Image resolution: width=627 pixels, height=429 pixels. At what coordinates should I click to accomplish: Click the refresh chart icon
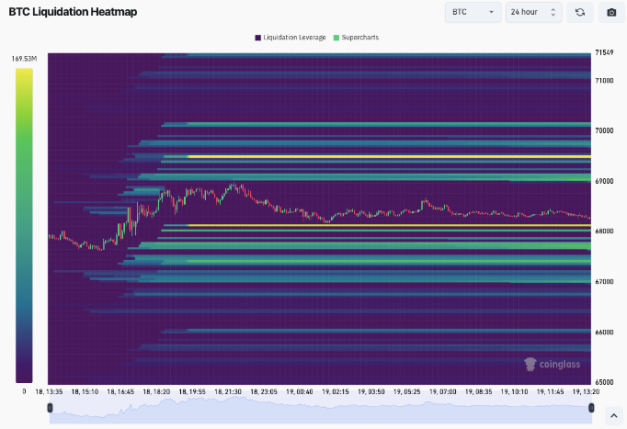[579, 13]
